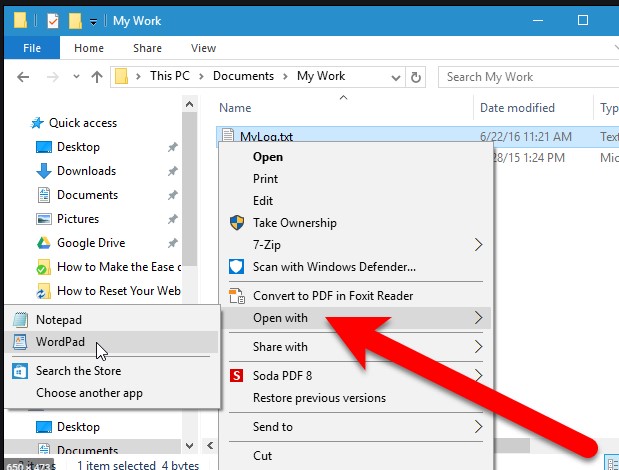The width and height of the screenshot is (619, 470).
Task: Click My Work in the address bar
Action: (321, 76)
